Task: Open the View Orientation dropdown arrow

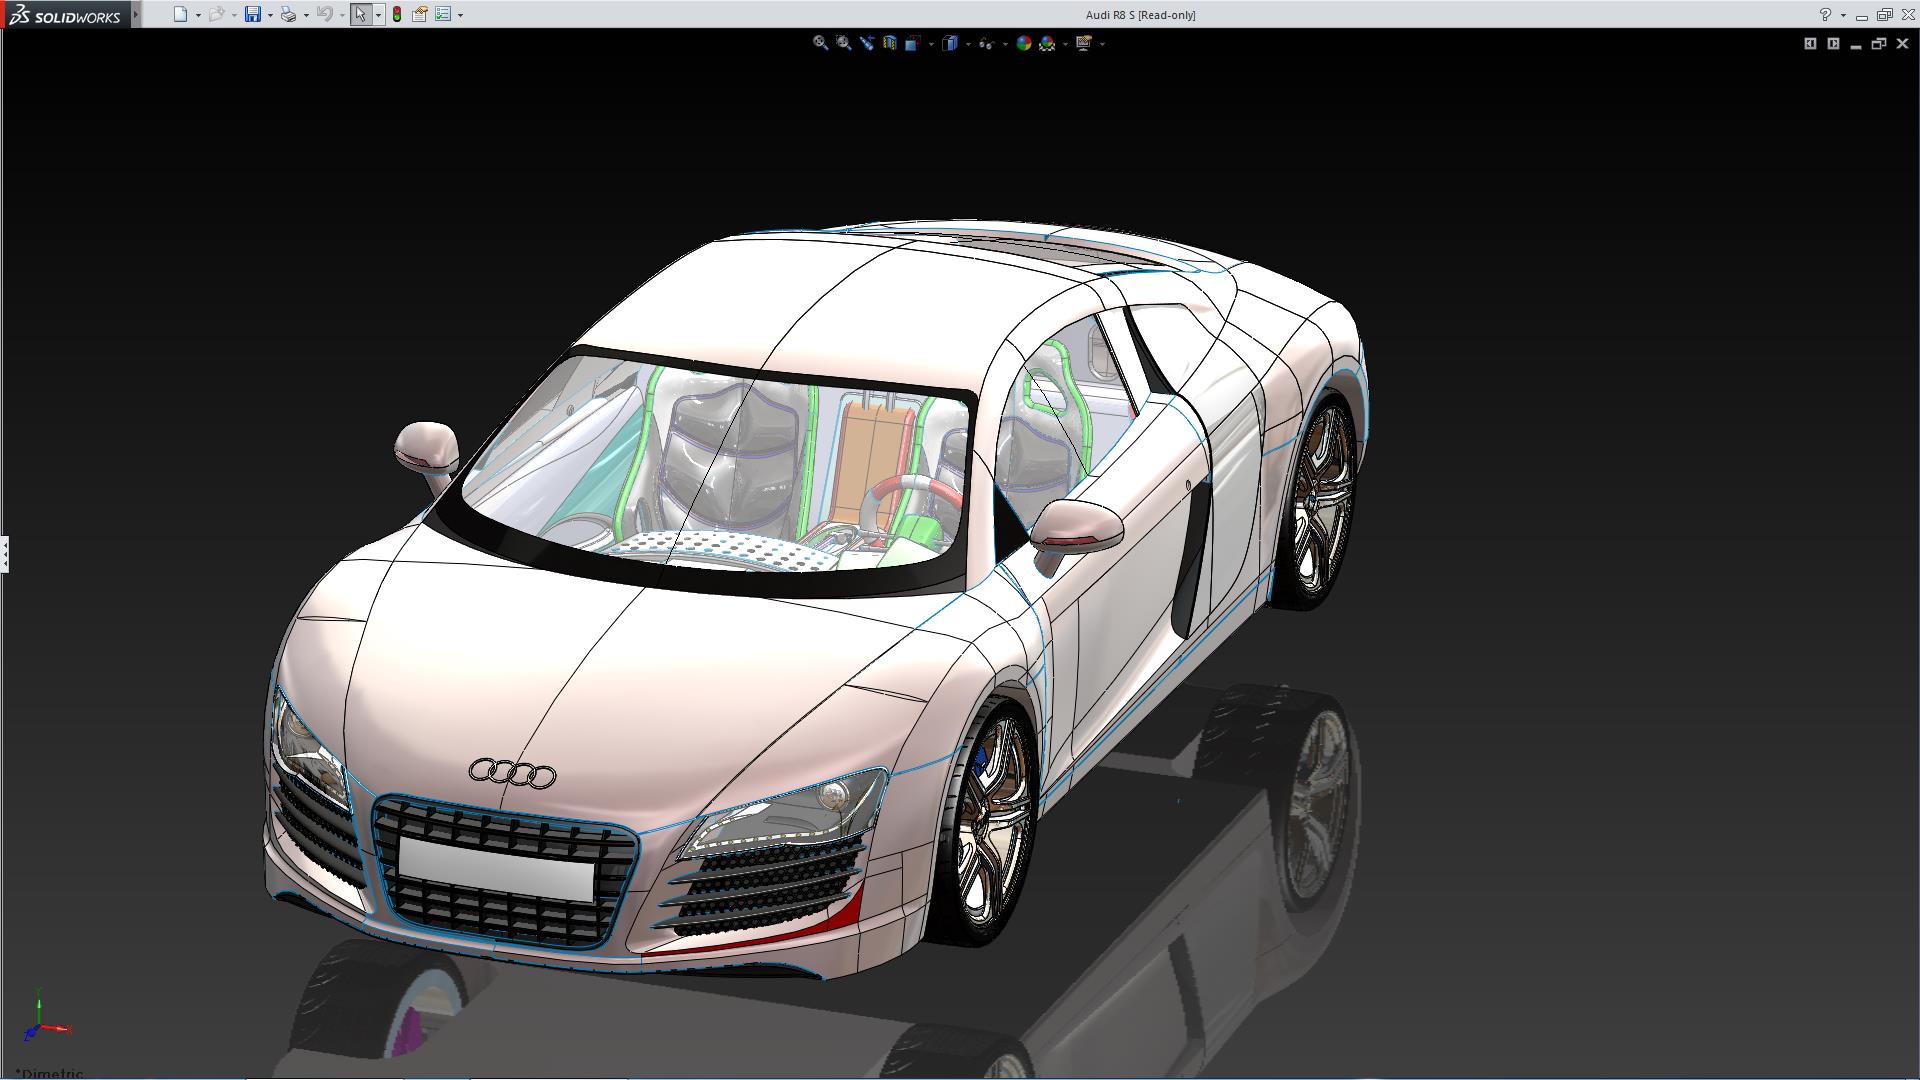Action: coord(931,44)
